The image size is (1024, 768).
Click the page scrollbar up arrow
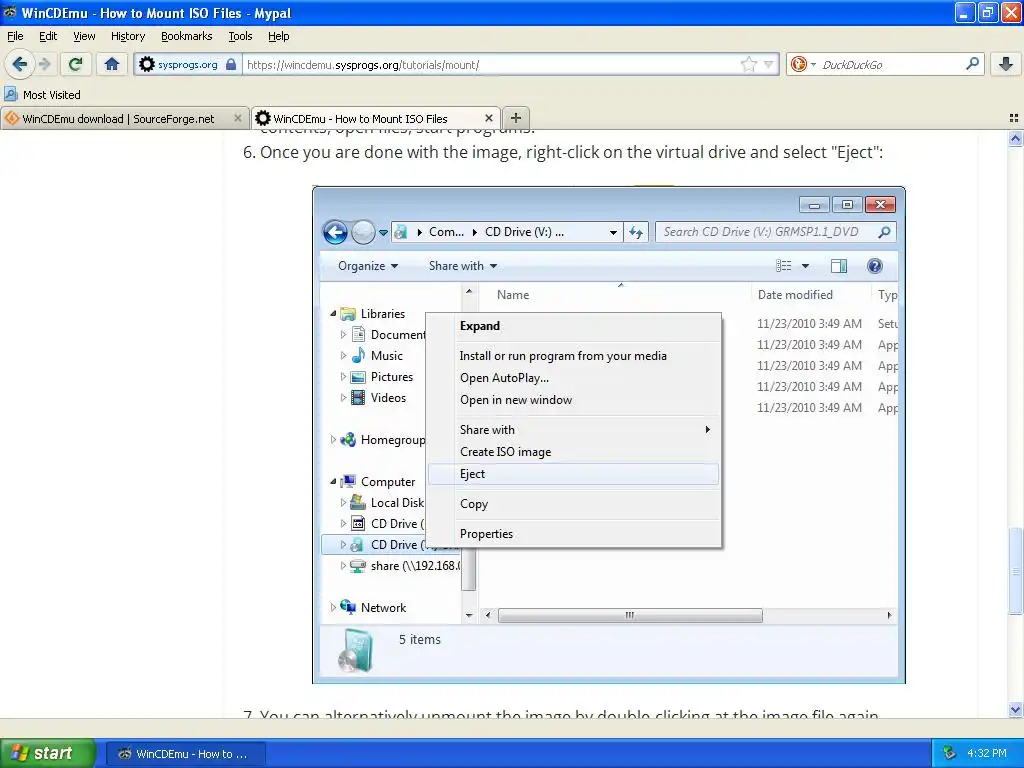click(x=1015, y=138)
